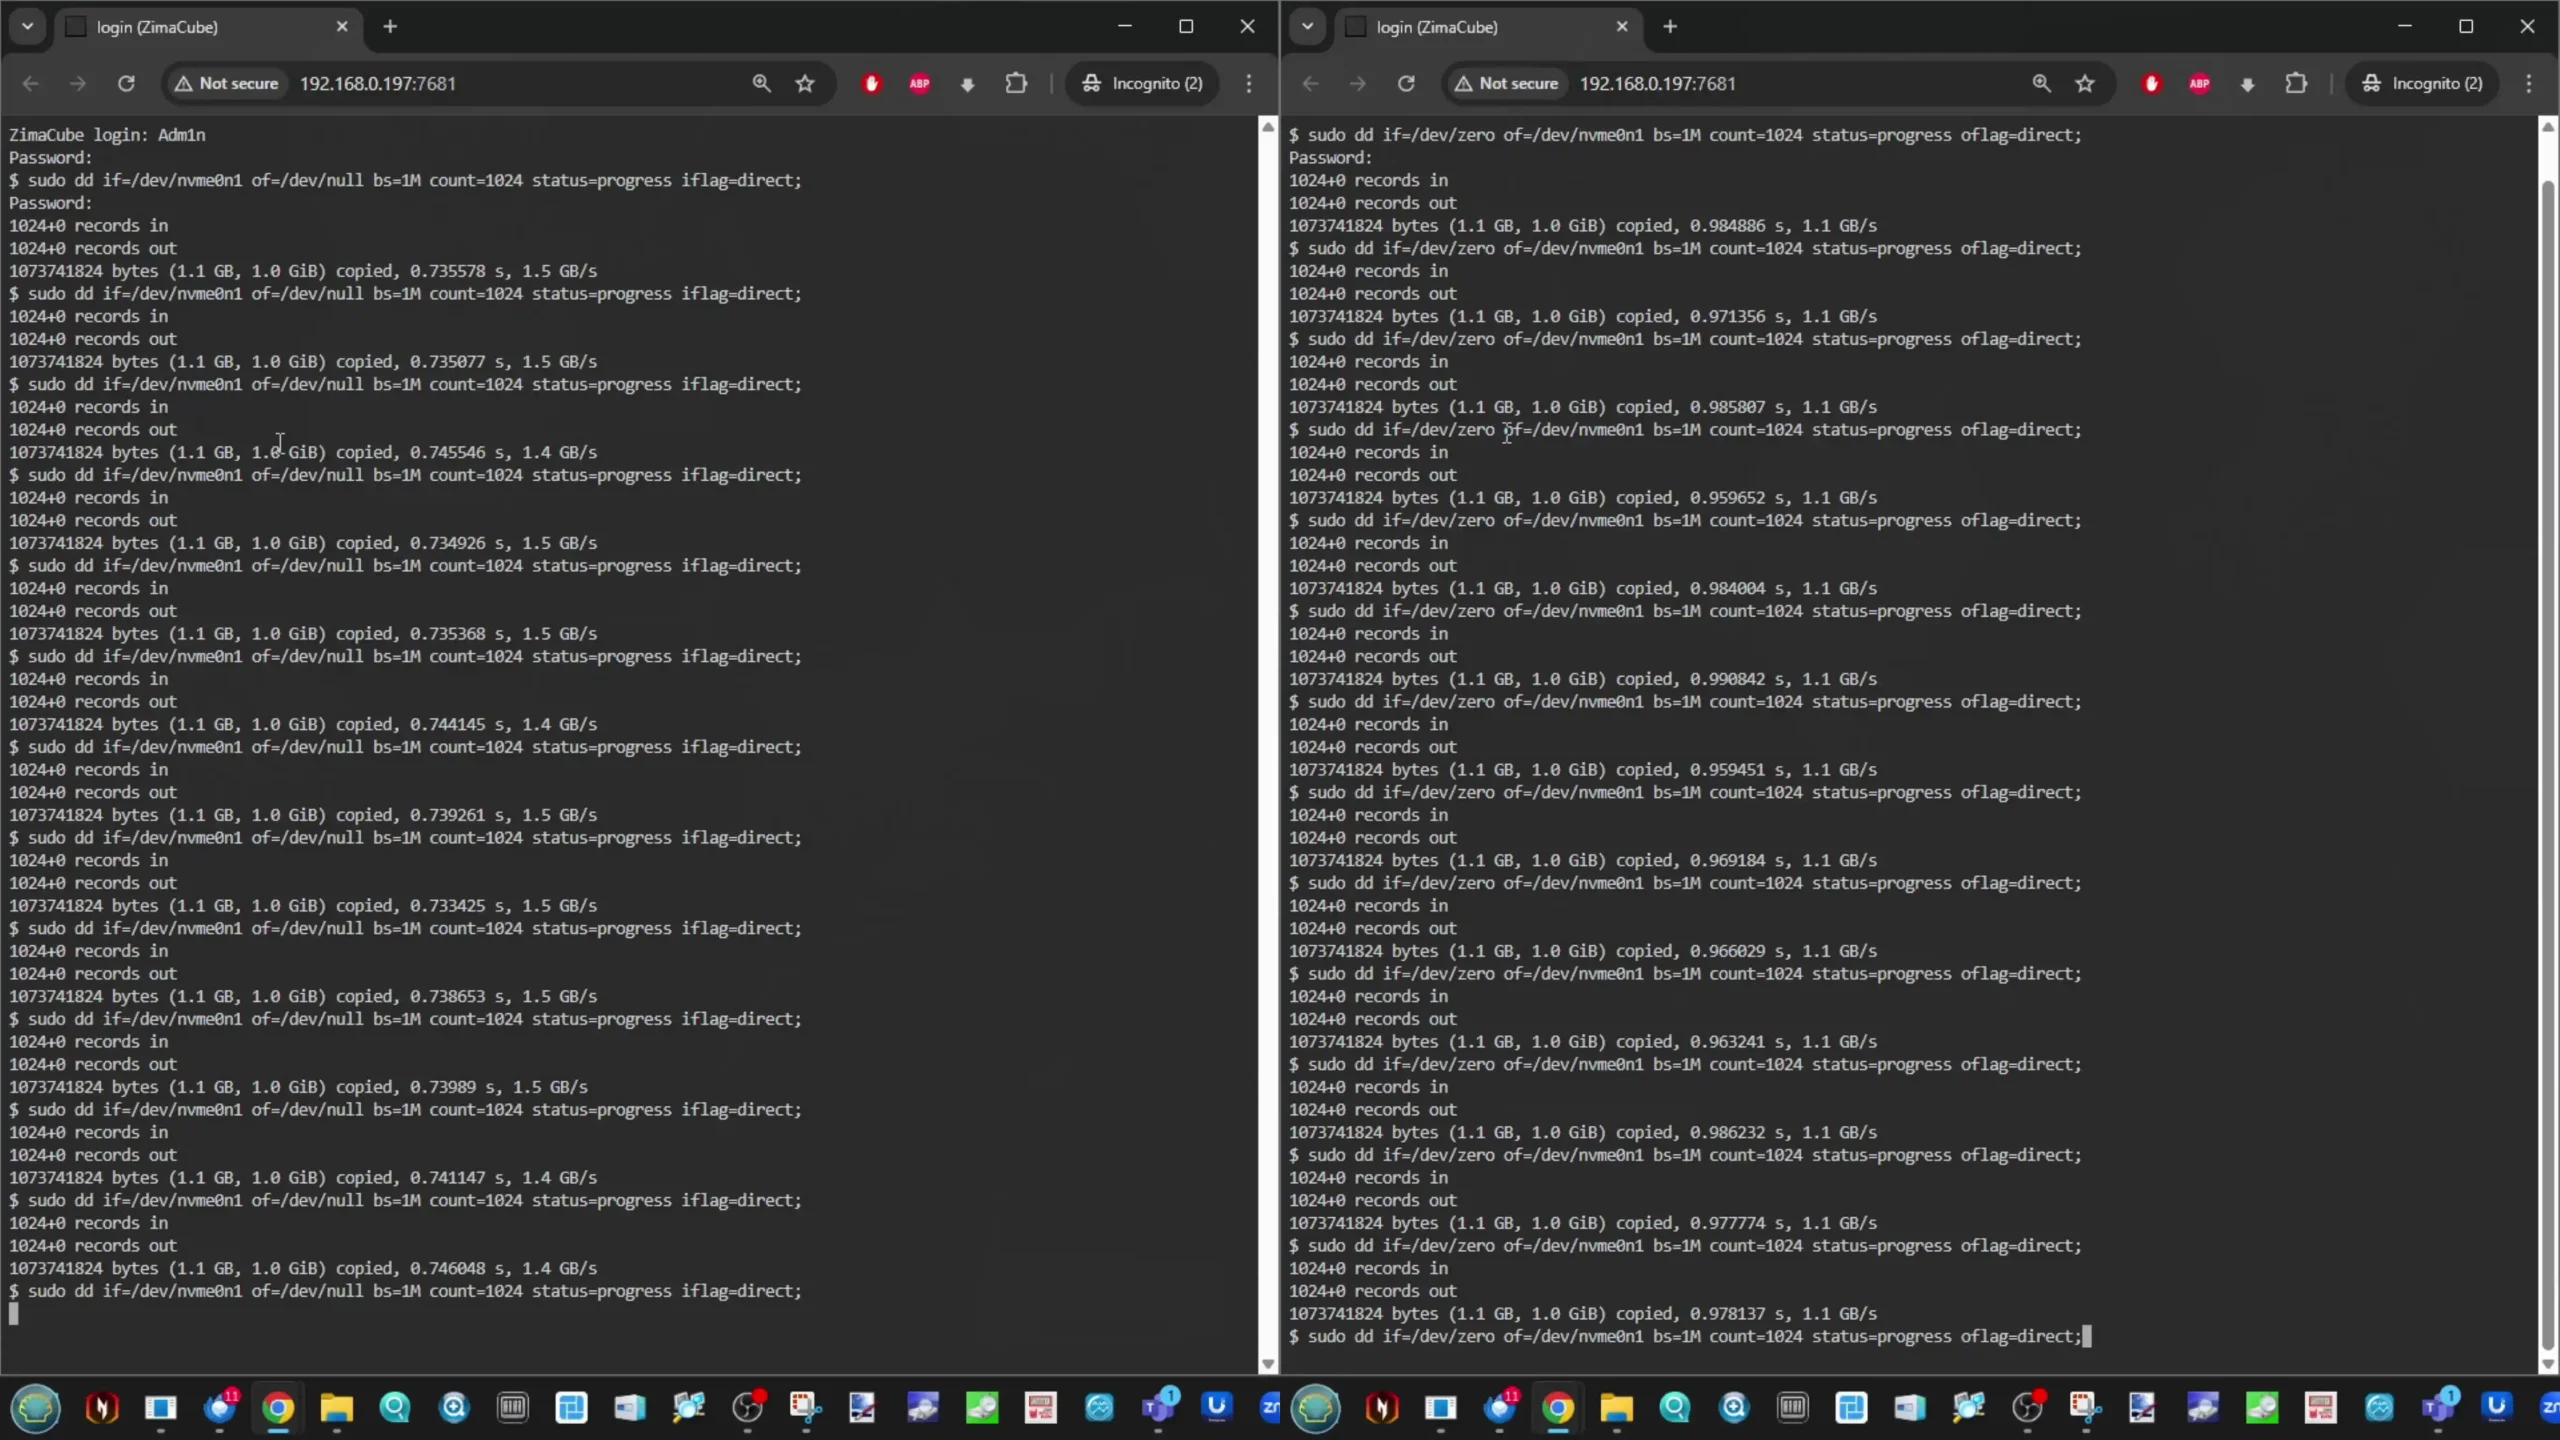Open a new tab in the right window
The width and height of the screenshot is (2560, 1440).
(x=1670, y=27)
